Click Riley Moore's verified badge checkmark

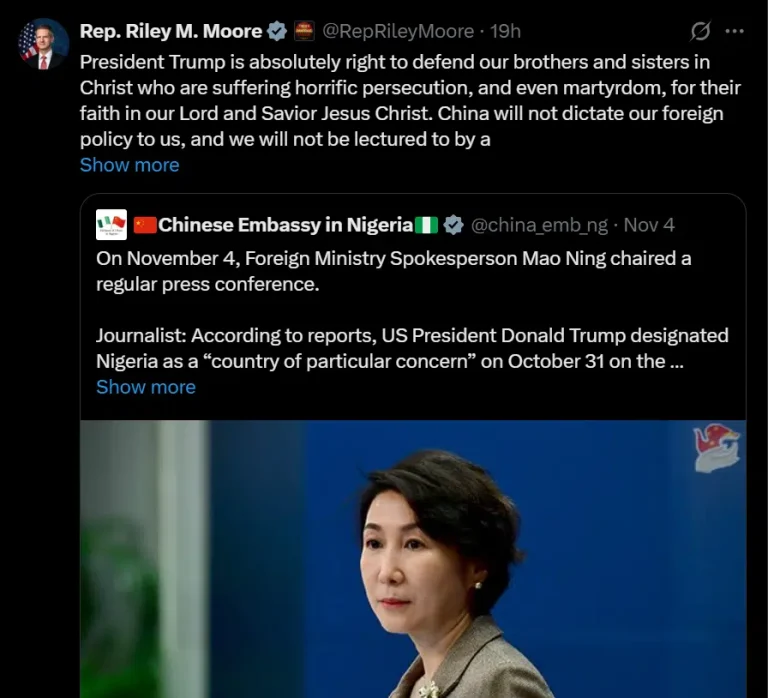(x=277, y=31)
